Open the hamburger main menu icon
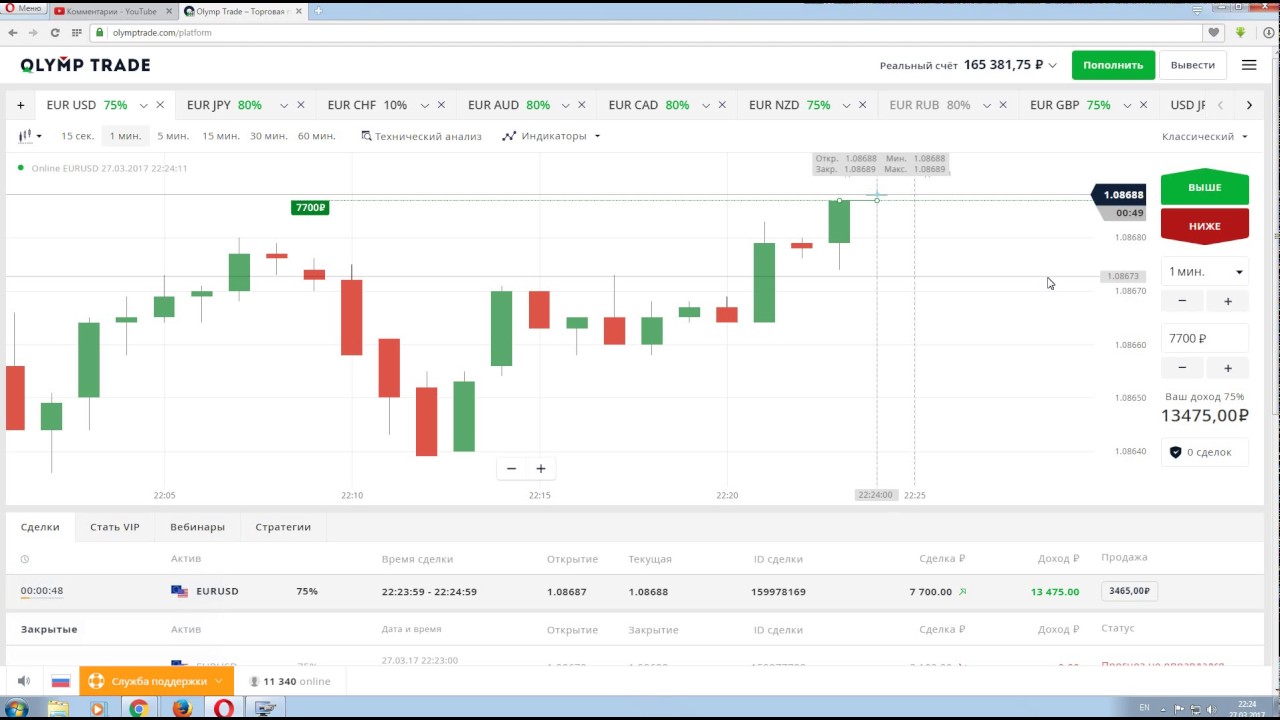This screenshot has height=720, width=1280. click(1249, 65)
